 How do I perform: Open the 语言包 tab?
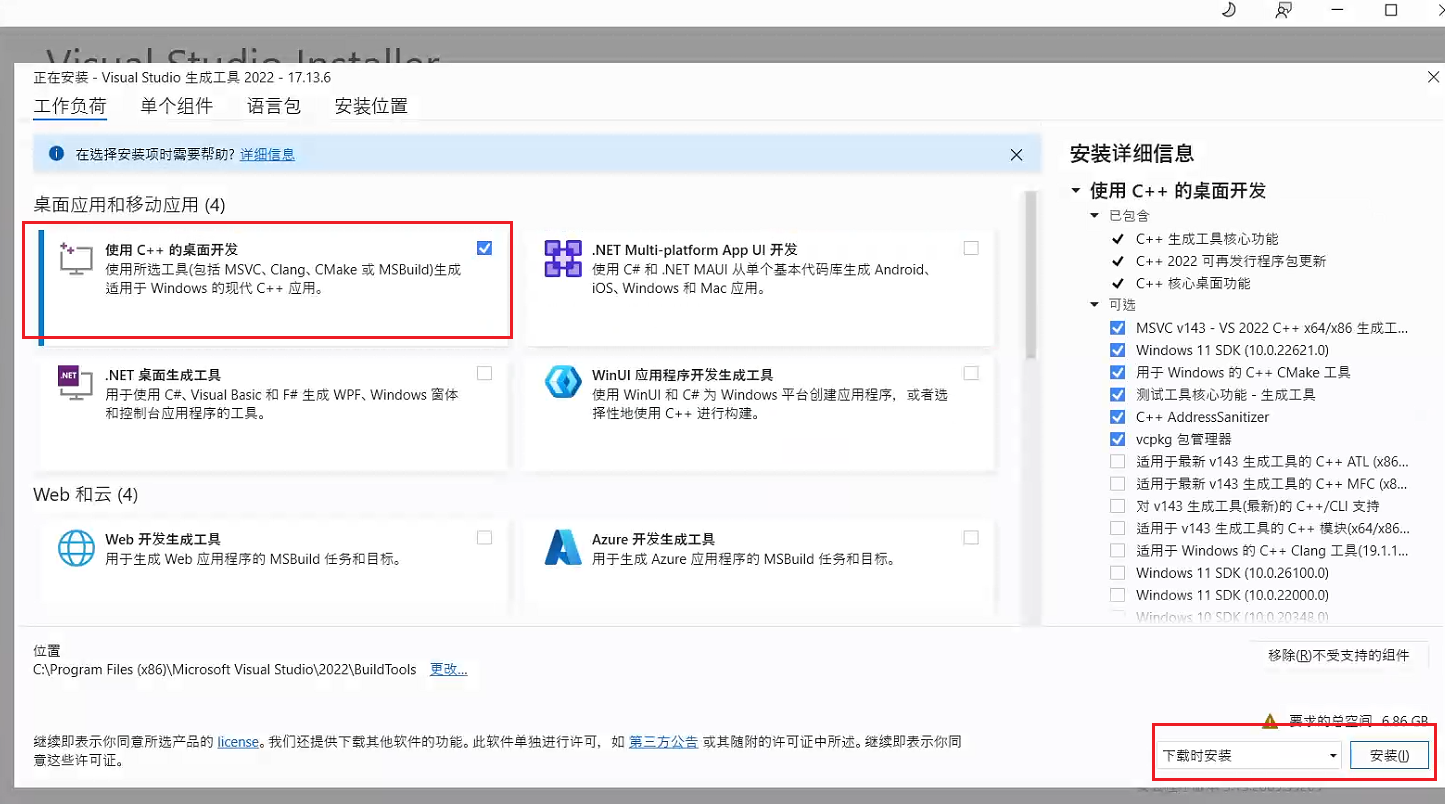coord(274,105)
